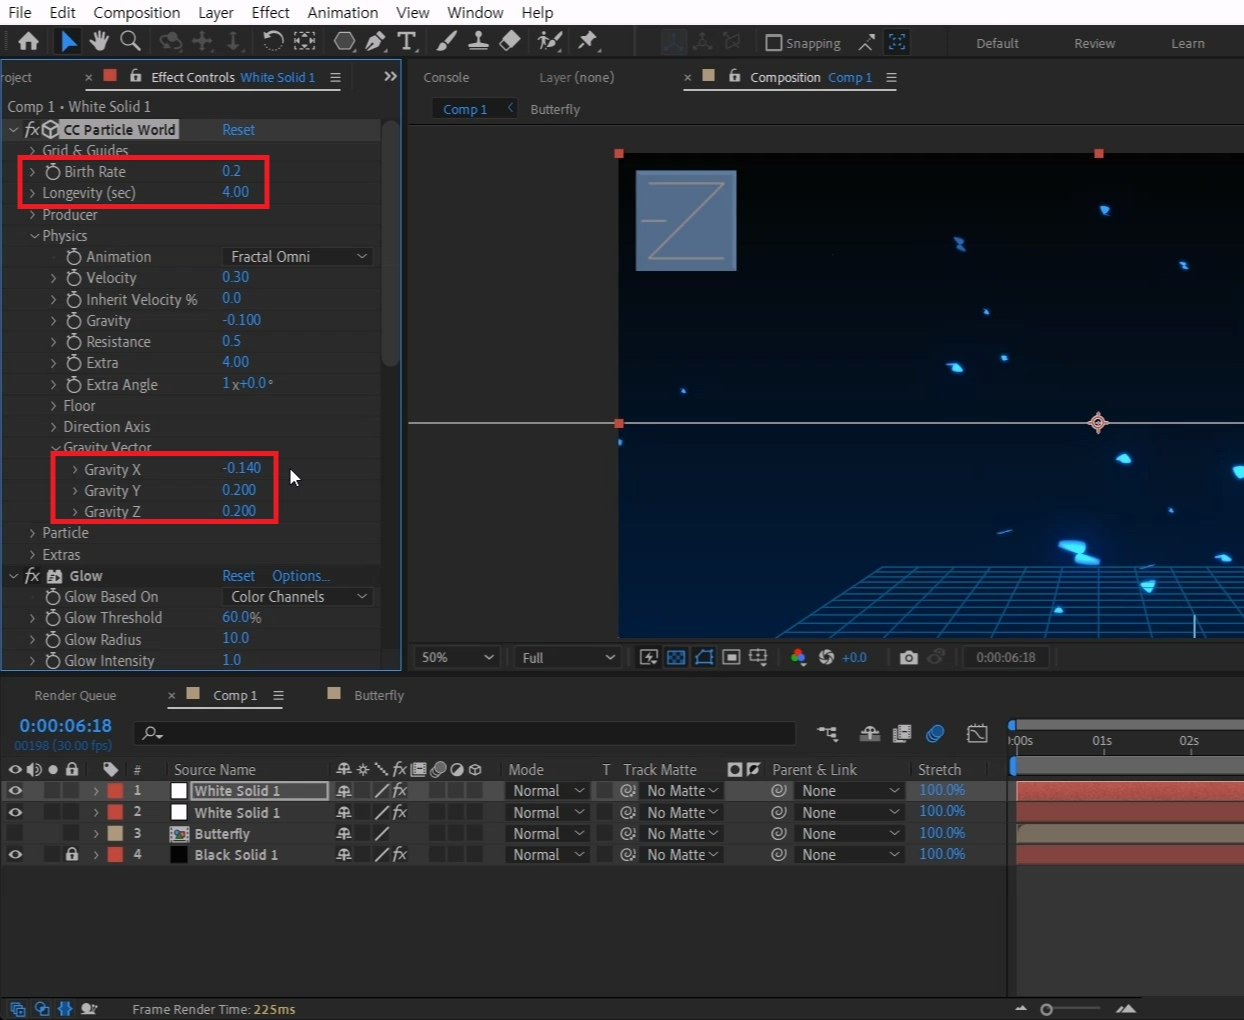Image resolution: width=1244 pixels, height=1020 pixels.
Task: Click the Butterfly breadcrumb in viewer
Action: point(555,109)
